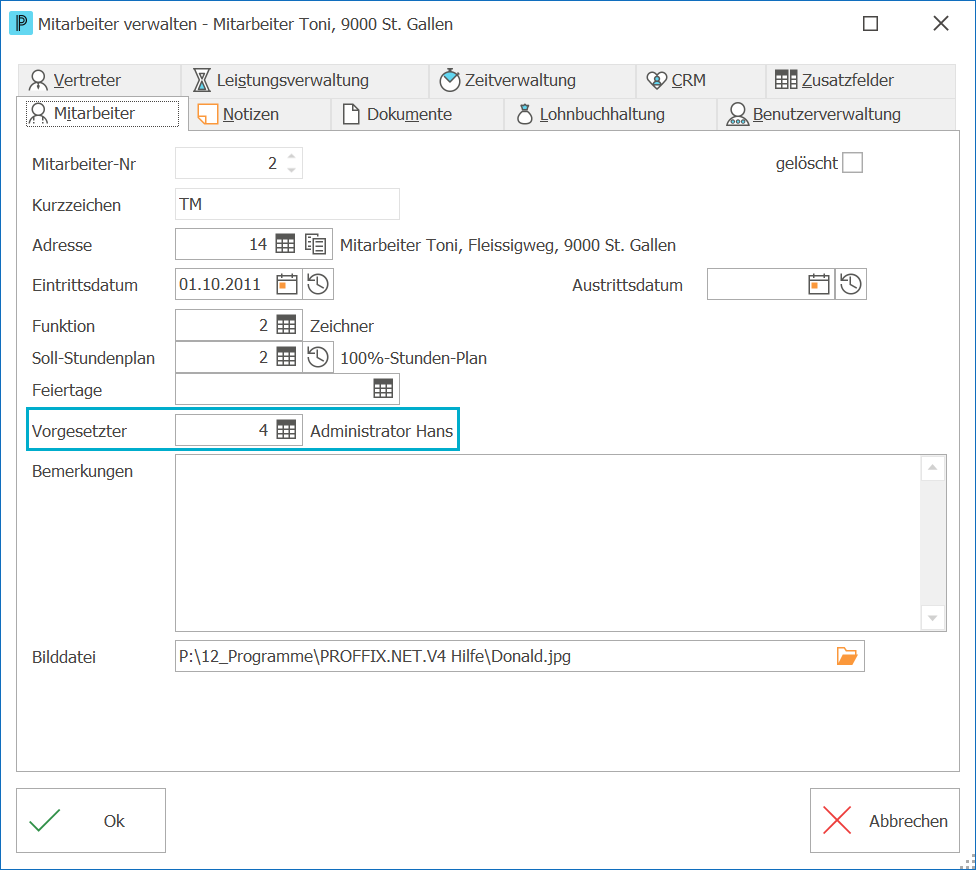Cancel with the Abbrechen button
The image size is (976, 870).
point(884,821)
